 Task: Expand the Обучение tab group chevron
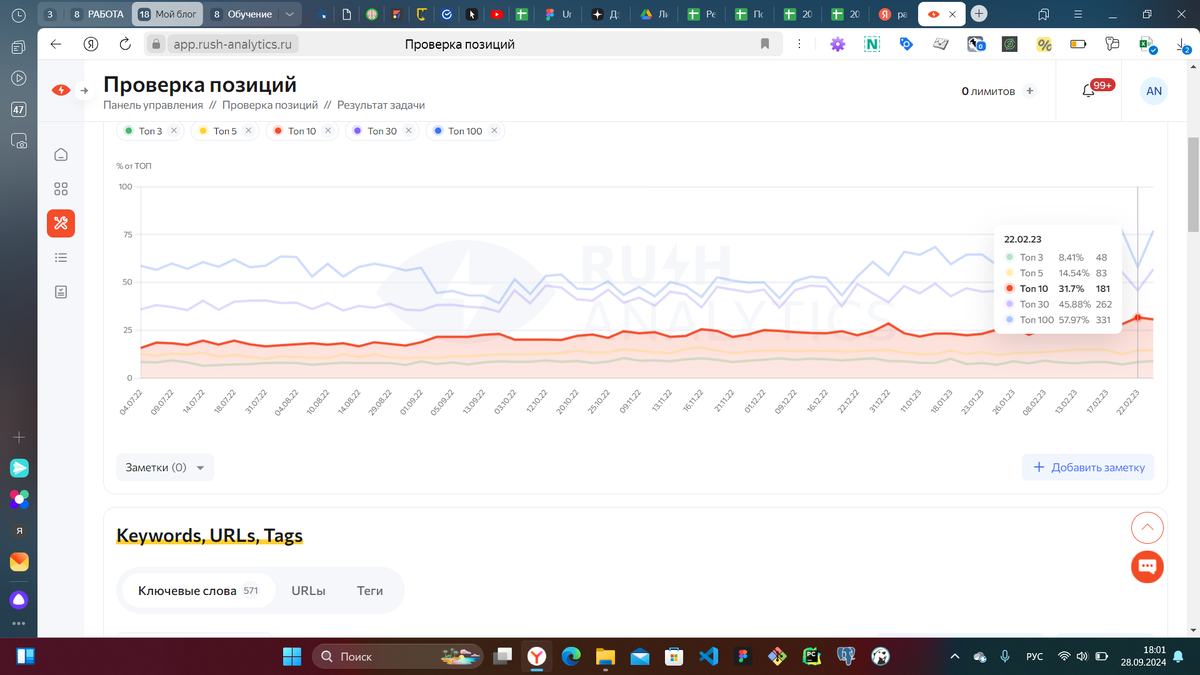click(x=290, y=14)
